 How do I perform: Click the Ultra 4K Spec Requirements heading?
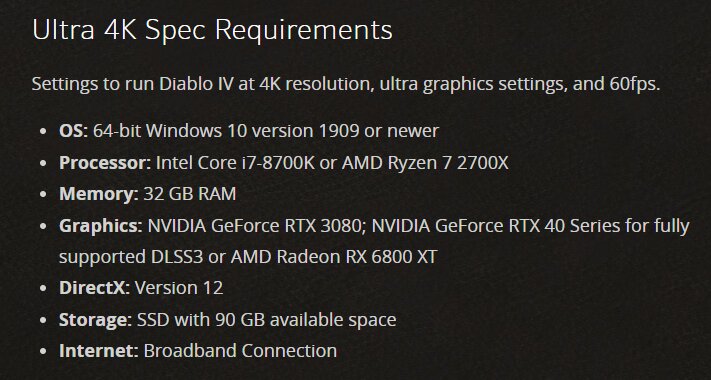tap(212, 31)
